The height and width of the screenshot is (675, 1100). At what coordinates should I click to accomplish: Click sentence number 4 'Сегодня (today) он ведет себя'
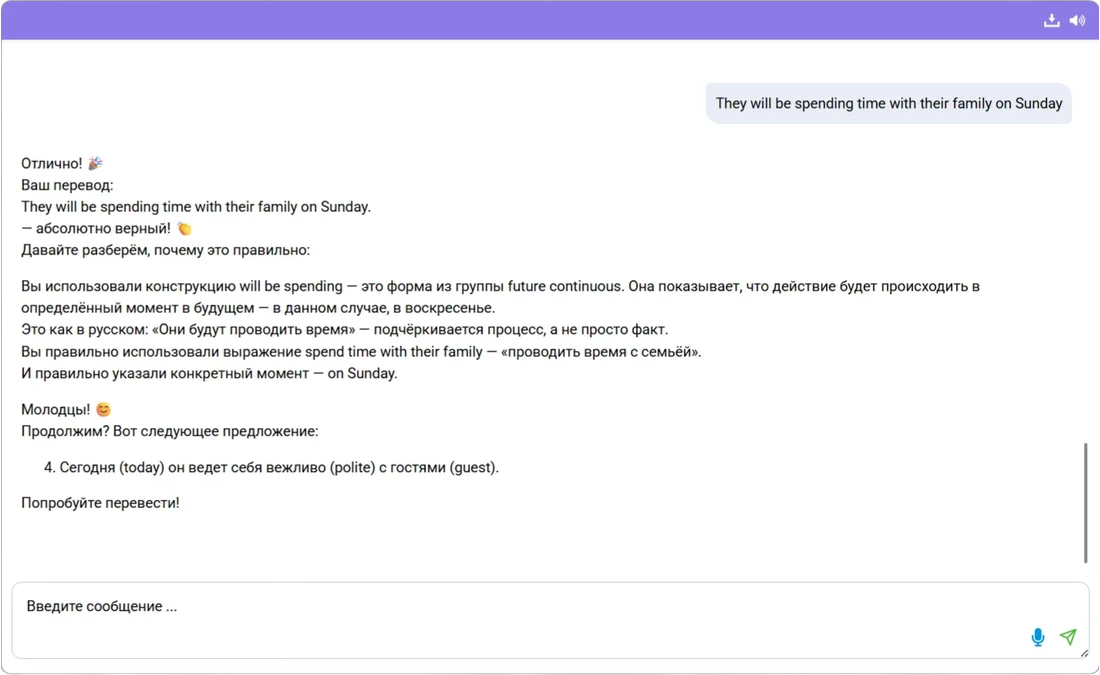click(271, 467)
